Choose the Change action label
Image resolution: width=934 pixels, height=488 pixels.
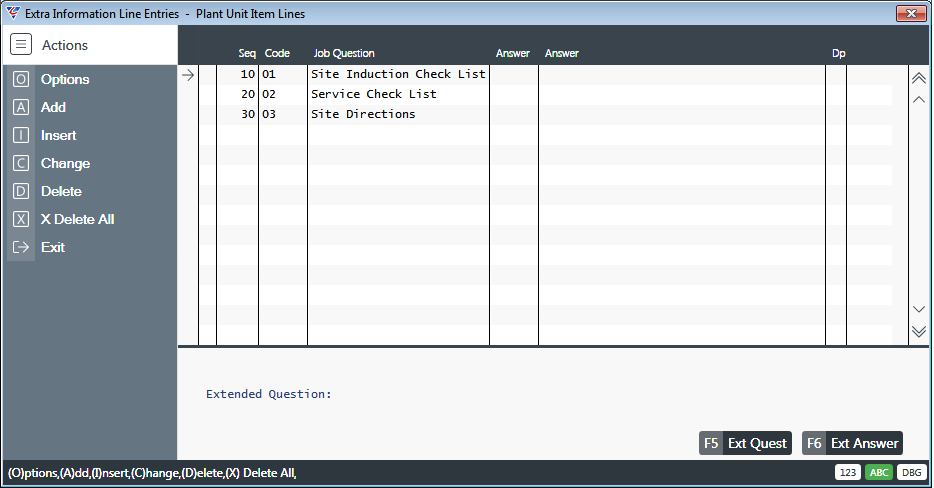[x=66, y=163]
